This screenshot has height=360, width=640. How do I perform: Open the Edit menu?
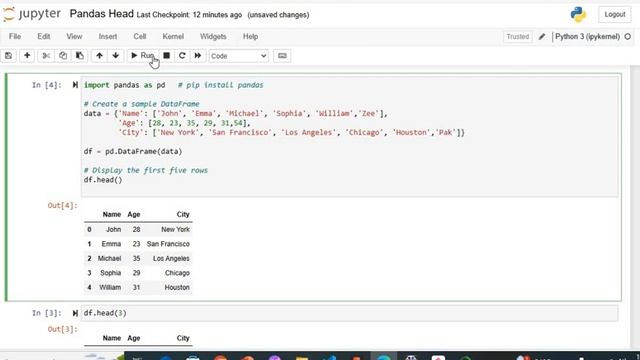coord(44,37)
